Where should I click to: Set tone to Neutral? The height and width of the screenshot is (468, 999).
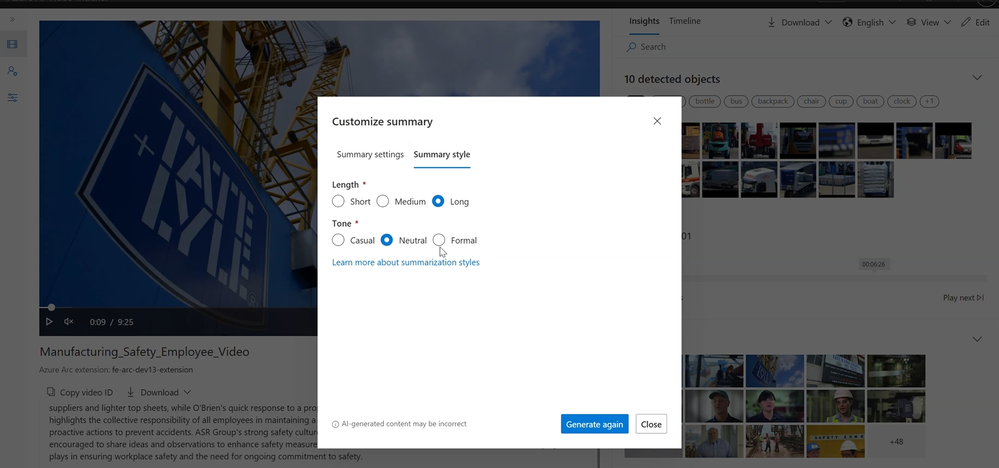coord(387,240)
